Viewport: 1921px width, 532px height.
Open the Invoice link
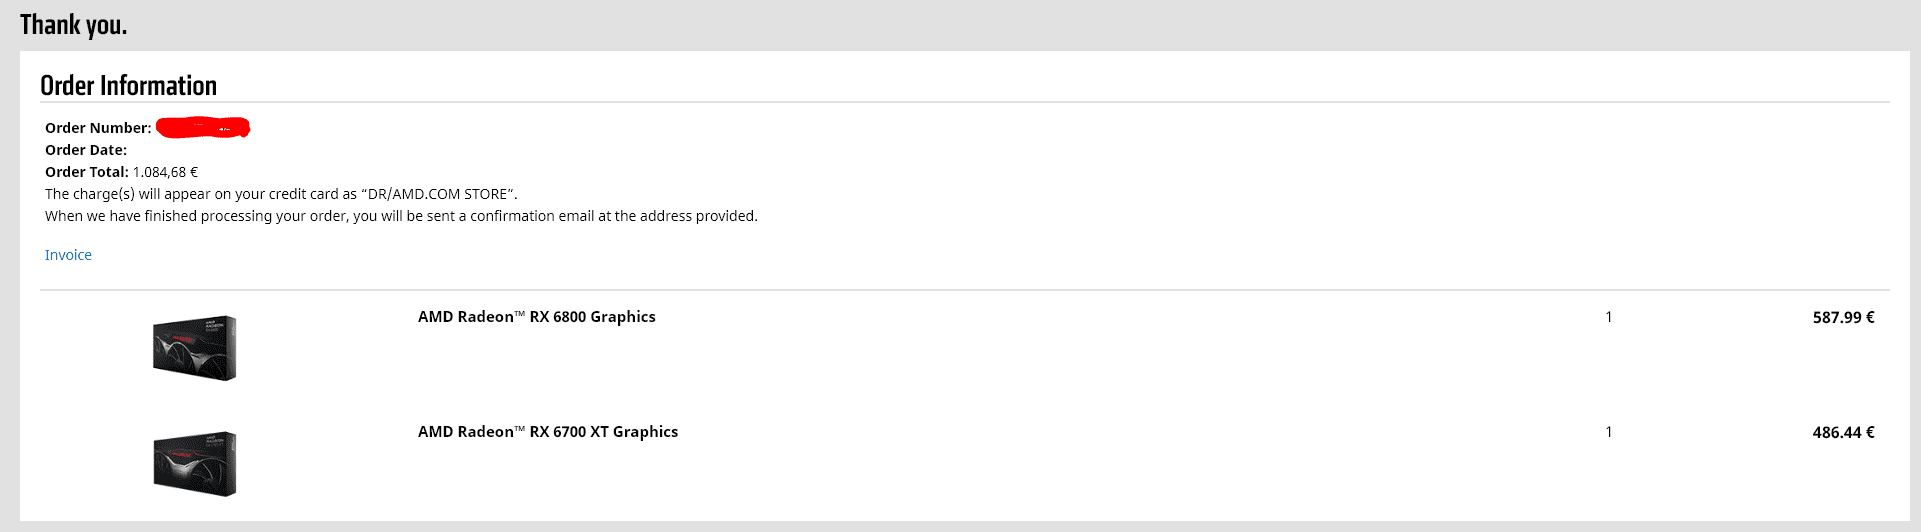pos(68,255)
